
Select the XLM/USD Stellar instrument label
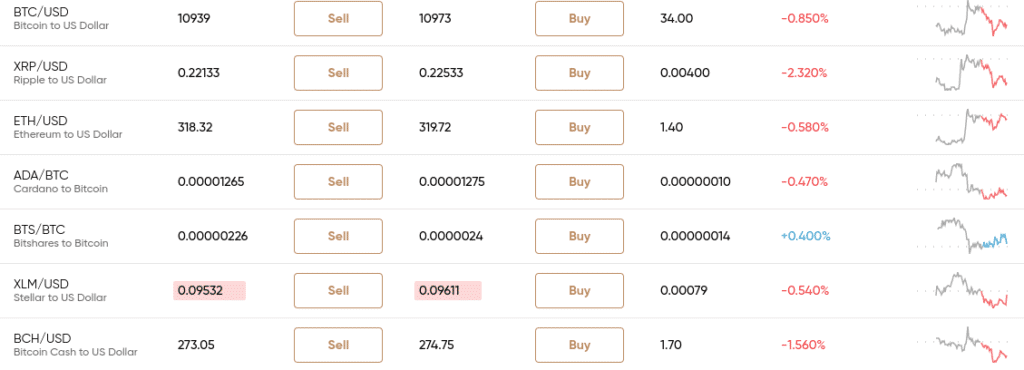(60, 290)
